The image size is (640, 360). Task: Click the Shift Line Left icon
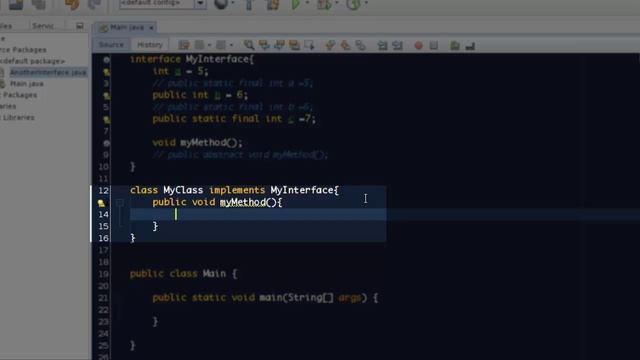382,45
